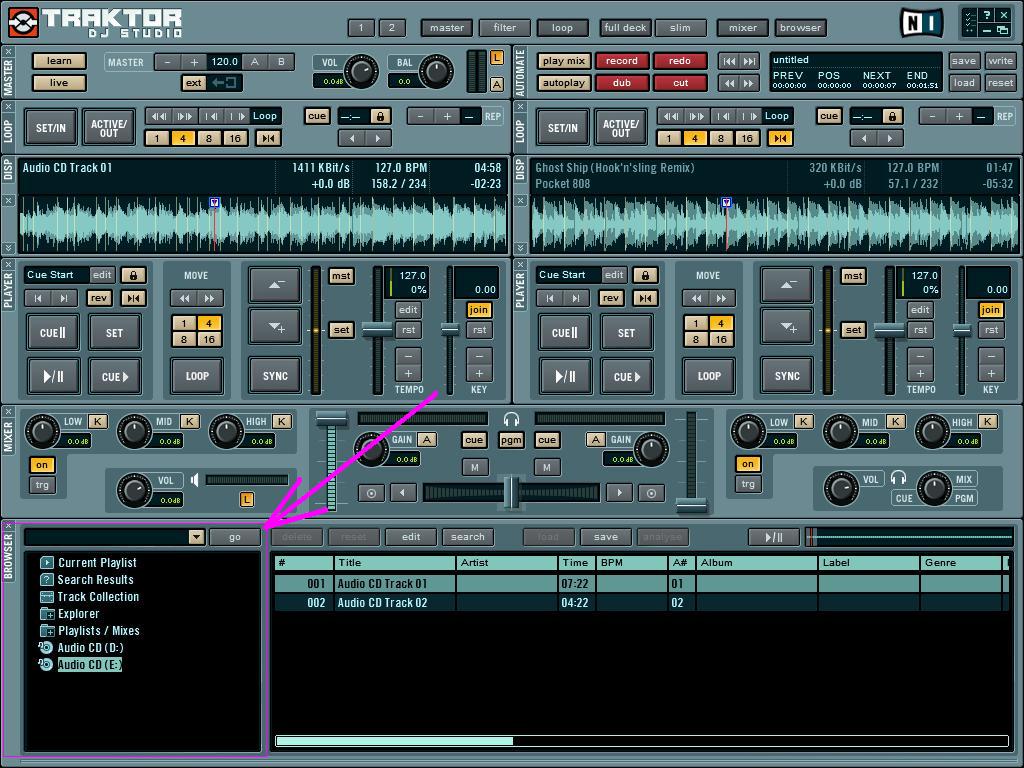Click the headphones icon above pgm

(511, 419)
